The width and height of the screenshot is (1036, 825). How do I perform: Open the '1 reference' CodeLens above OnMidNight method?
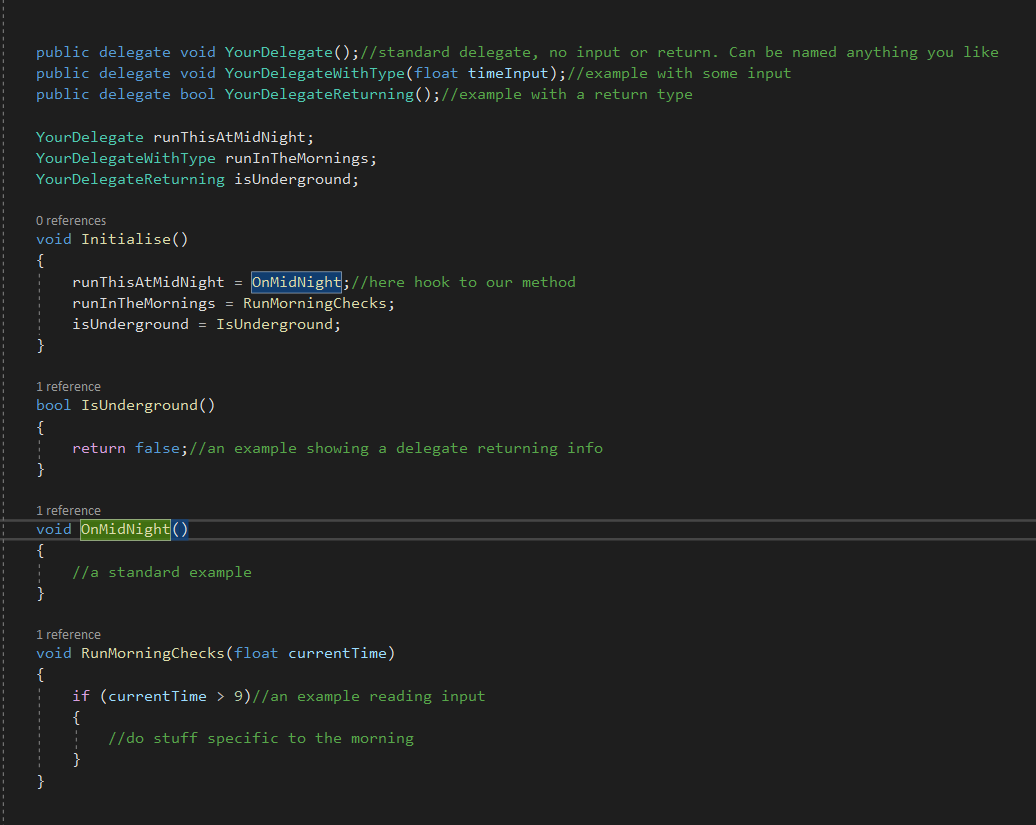click(68, 511)
